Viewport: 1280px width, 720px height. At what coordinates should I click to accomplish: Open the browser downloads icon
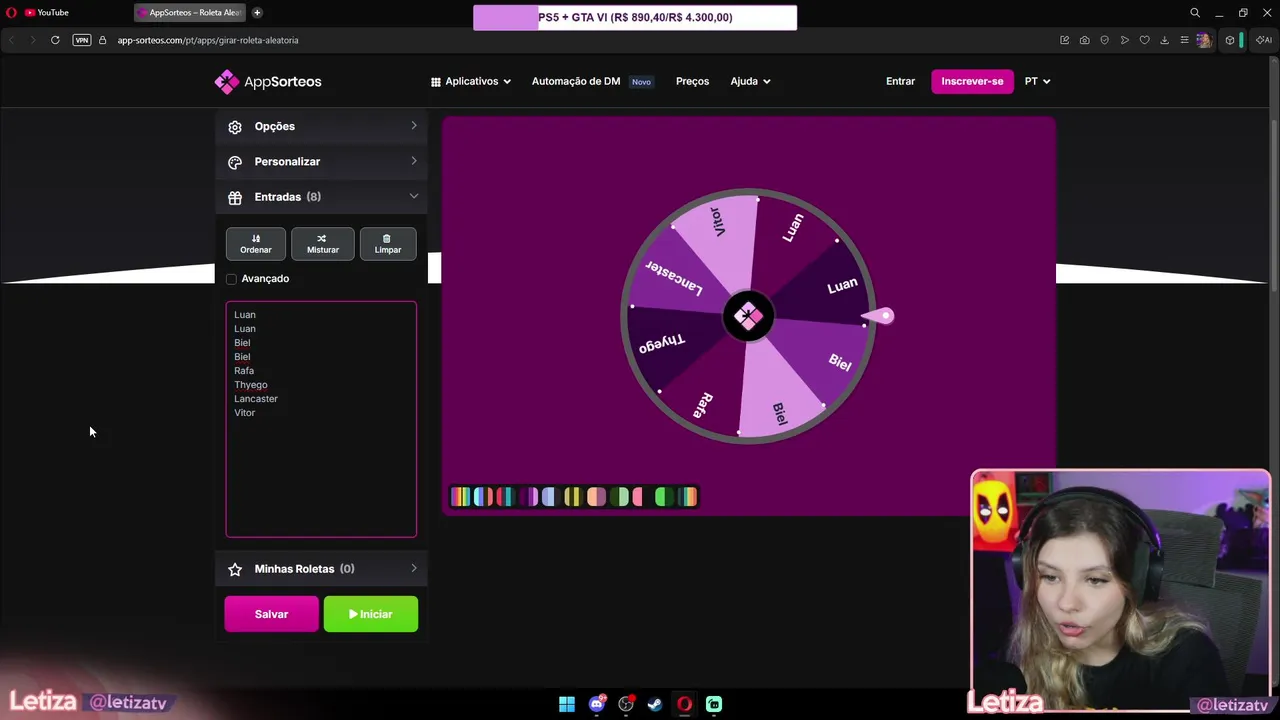coord(1164,40)
